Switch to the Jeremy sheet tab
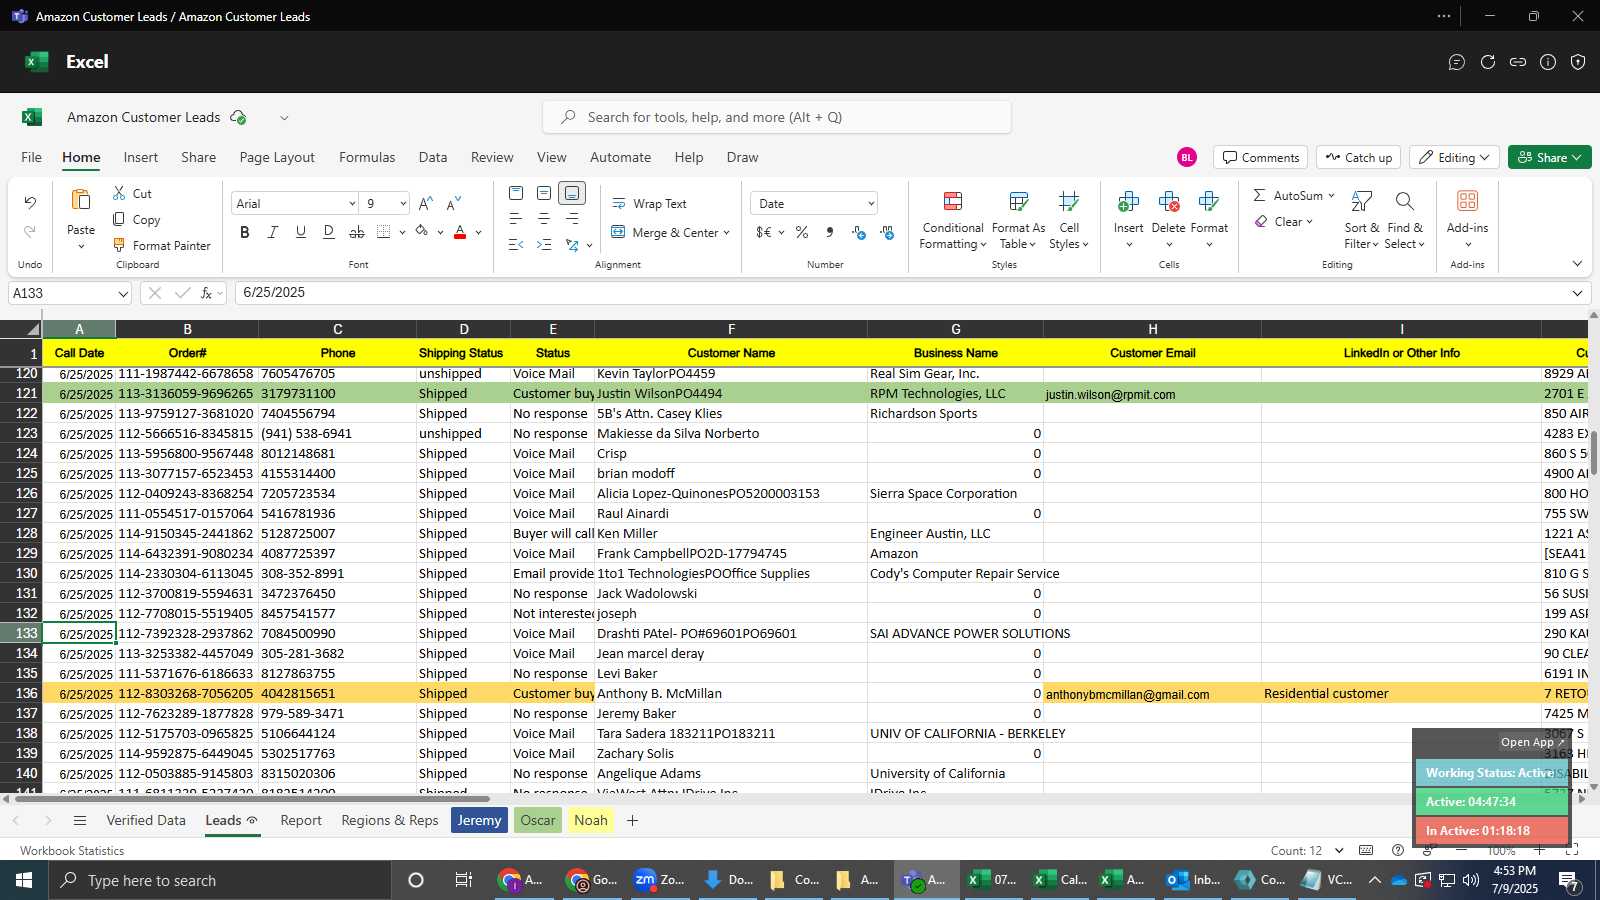Image resolution: width=1600 pixels, height=900 pixels. [x=479, y=820]
